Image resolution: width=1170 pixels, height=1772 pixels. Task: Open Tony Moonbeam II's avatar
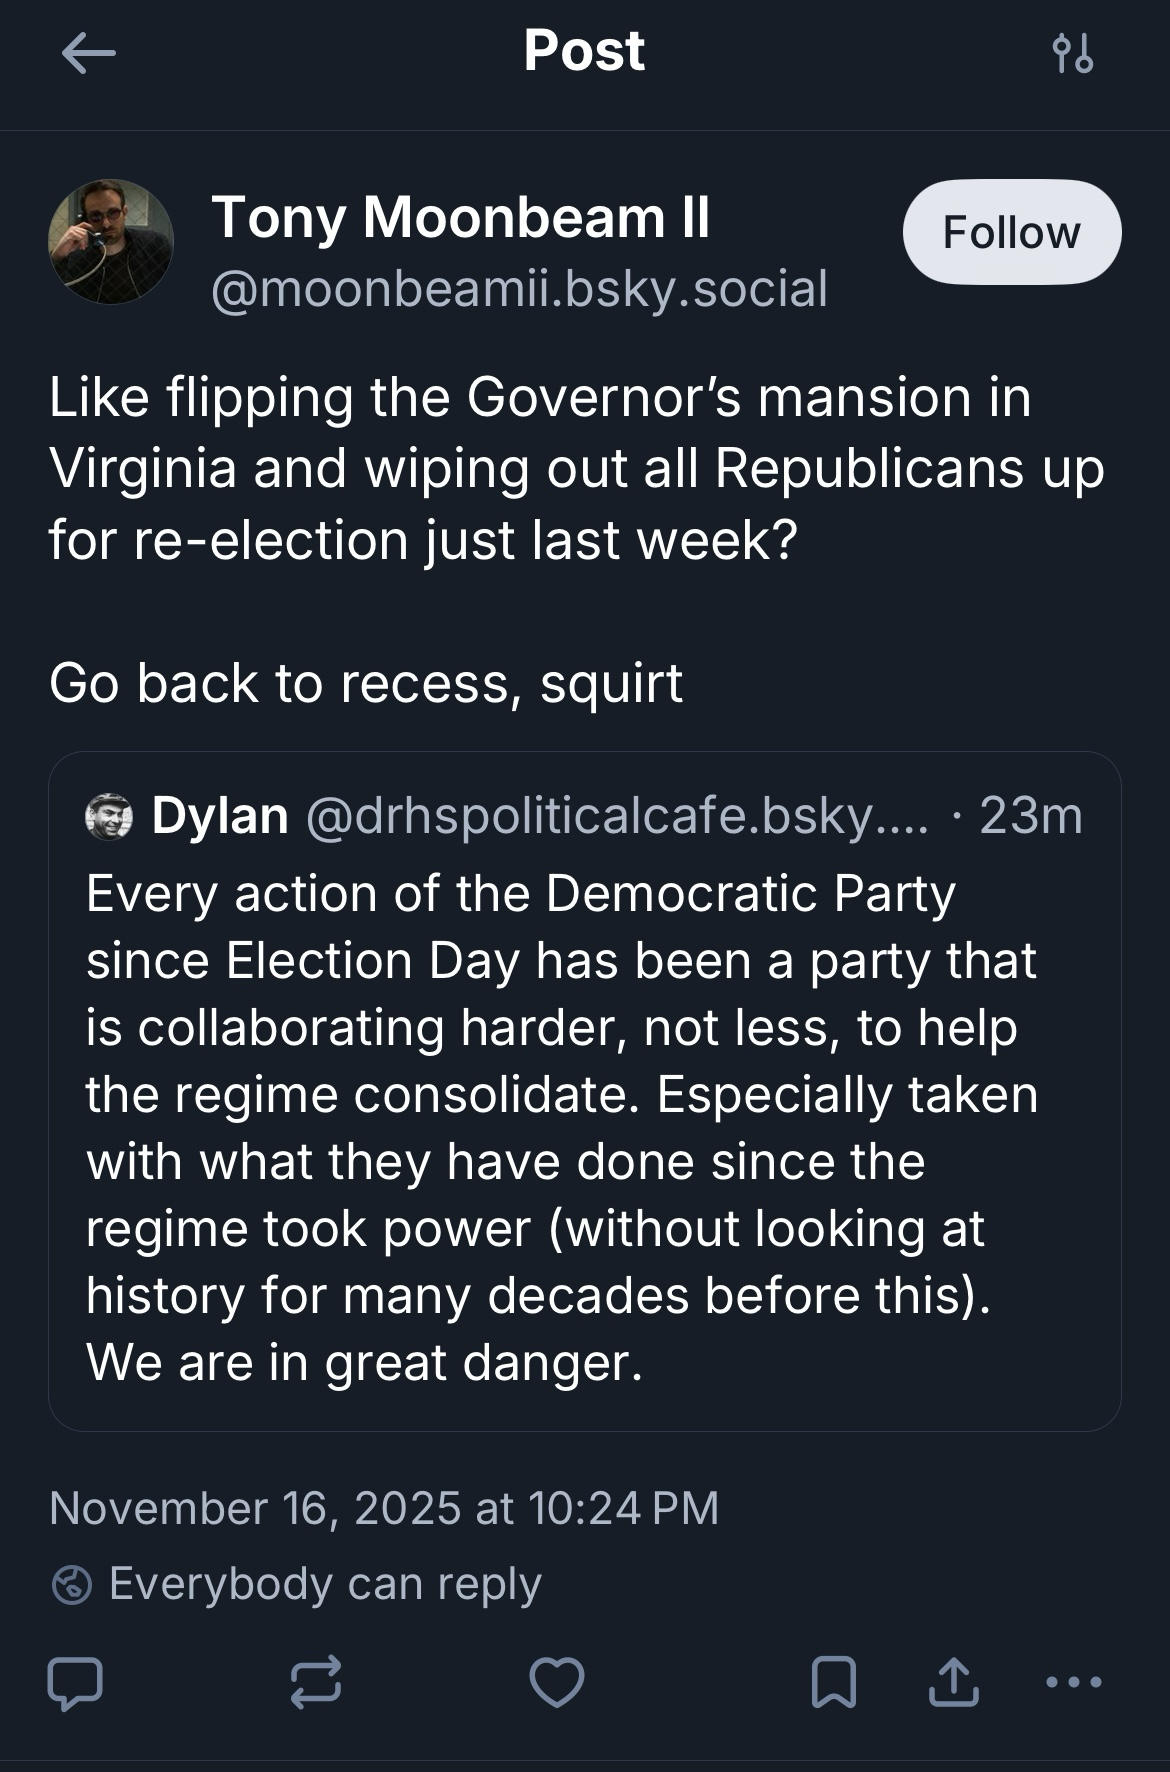111,242
